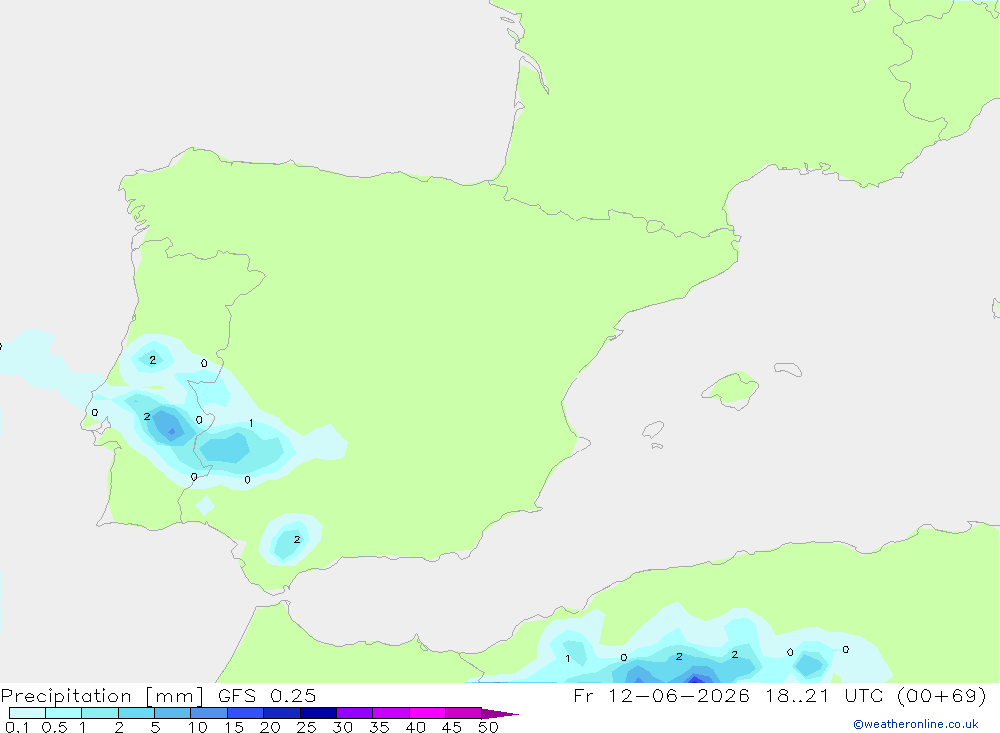Screen dimensions: 1000x733
Task: Click the 40–45 mm magenta legend swatch
Action: (x=427, y=713)
